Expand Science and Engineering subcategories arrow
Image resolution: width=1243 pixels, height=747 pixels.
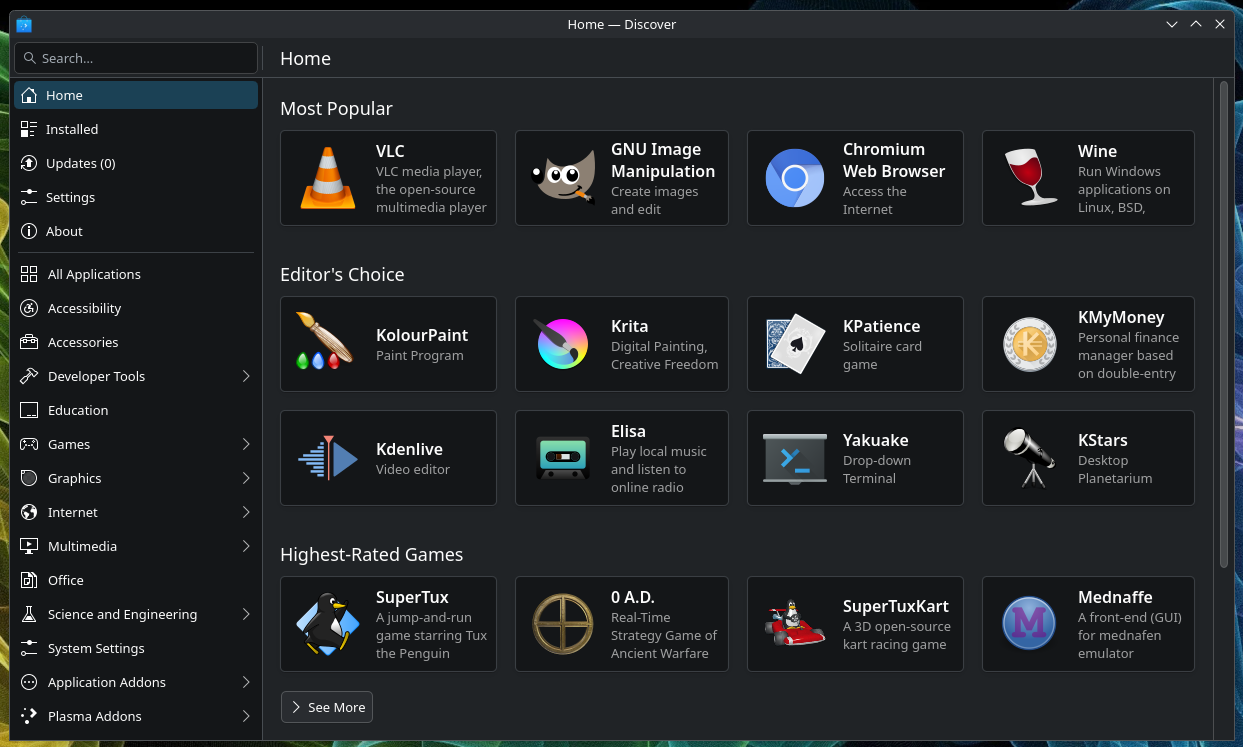[246, 614]
